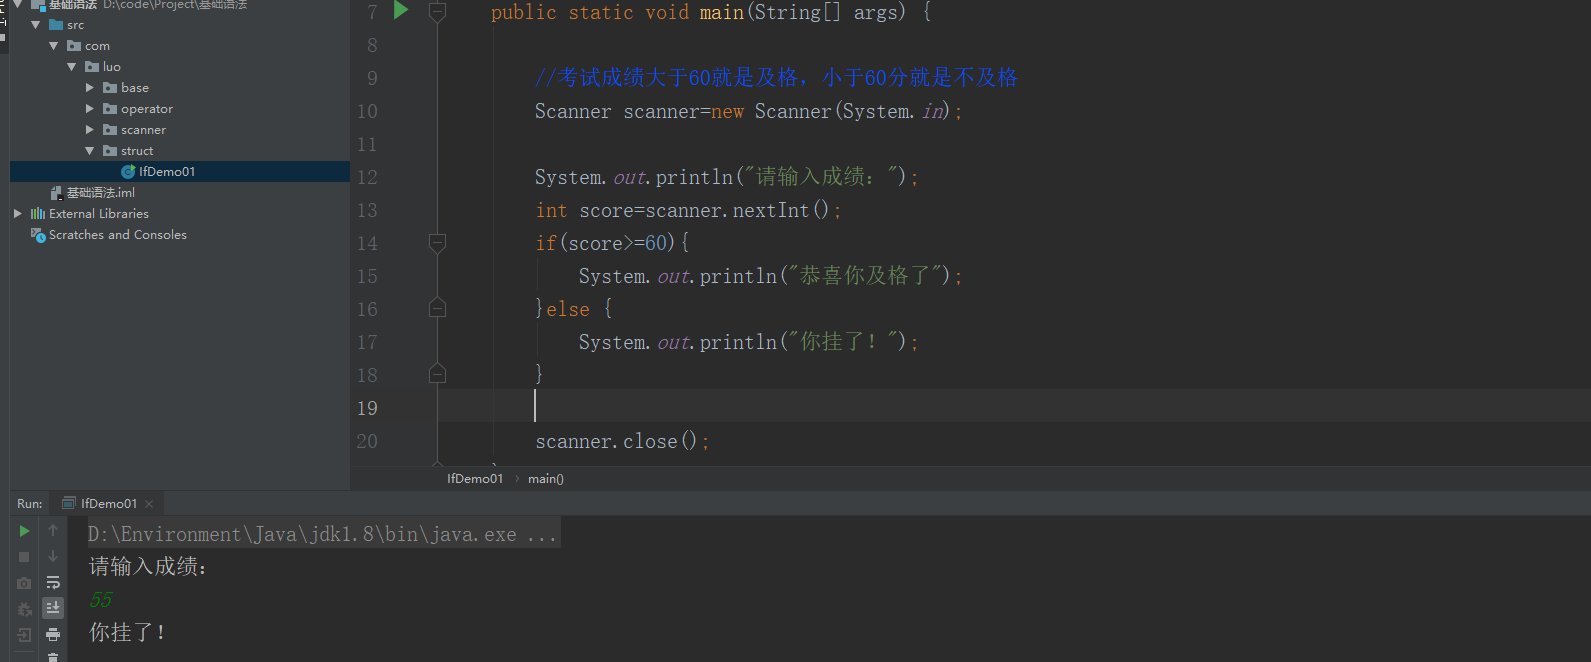
Task: Click the print console output icon
Action: [x=53, y=634]
